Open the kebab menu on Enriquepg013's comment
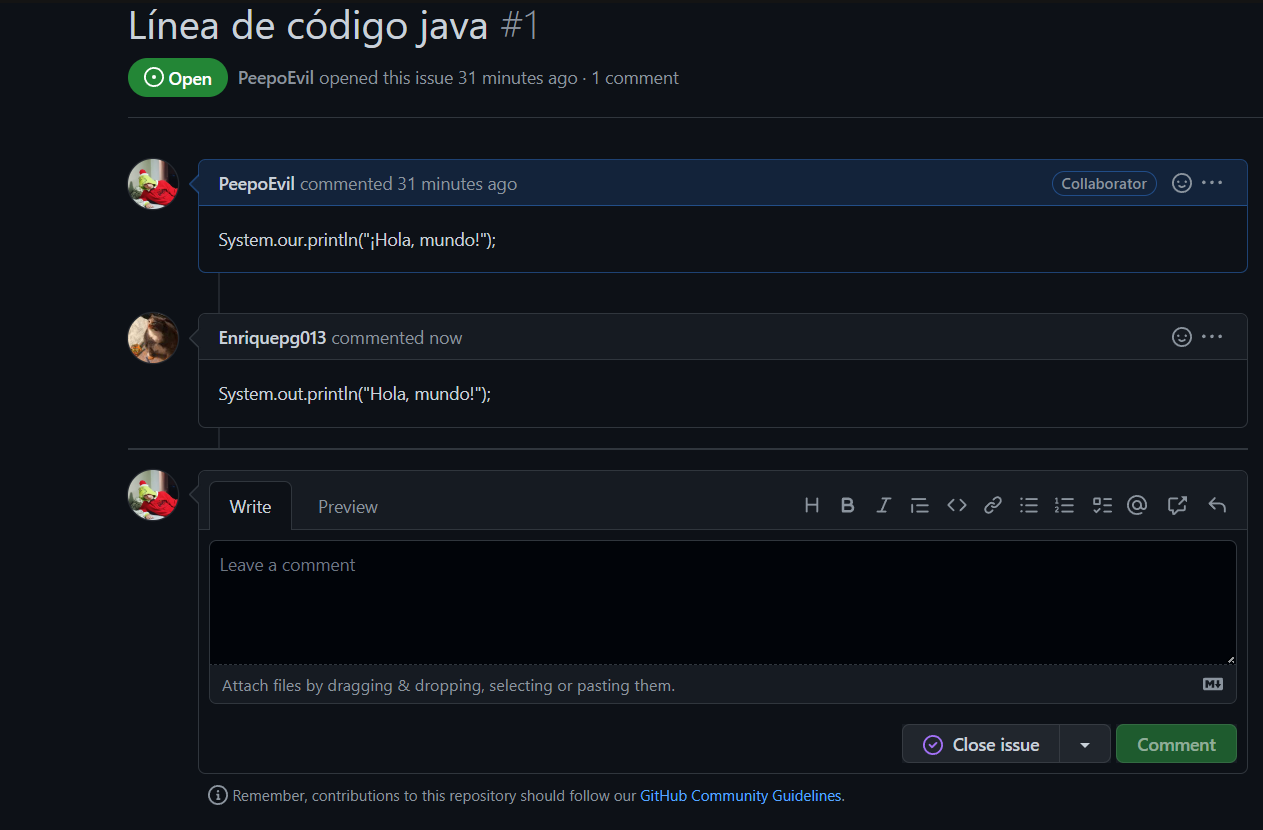The height and width of the screenshot is (830, 1263). pyautogui.click(x=1212, y=337)
